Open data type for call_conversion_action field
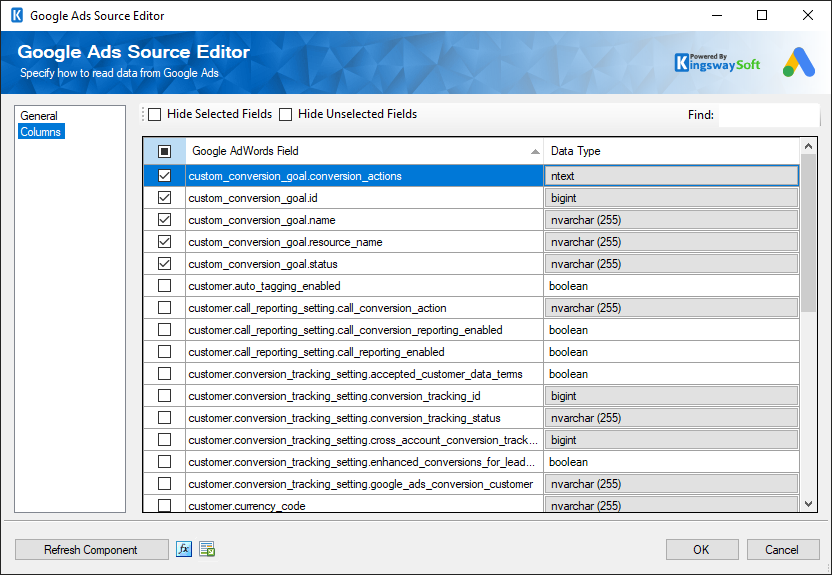 click(x=671, y=308)
